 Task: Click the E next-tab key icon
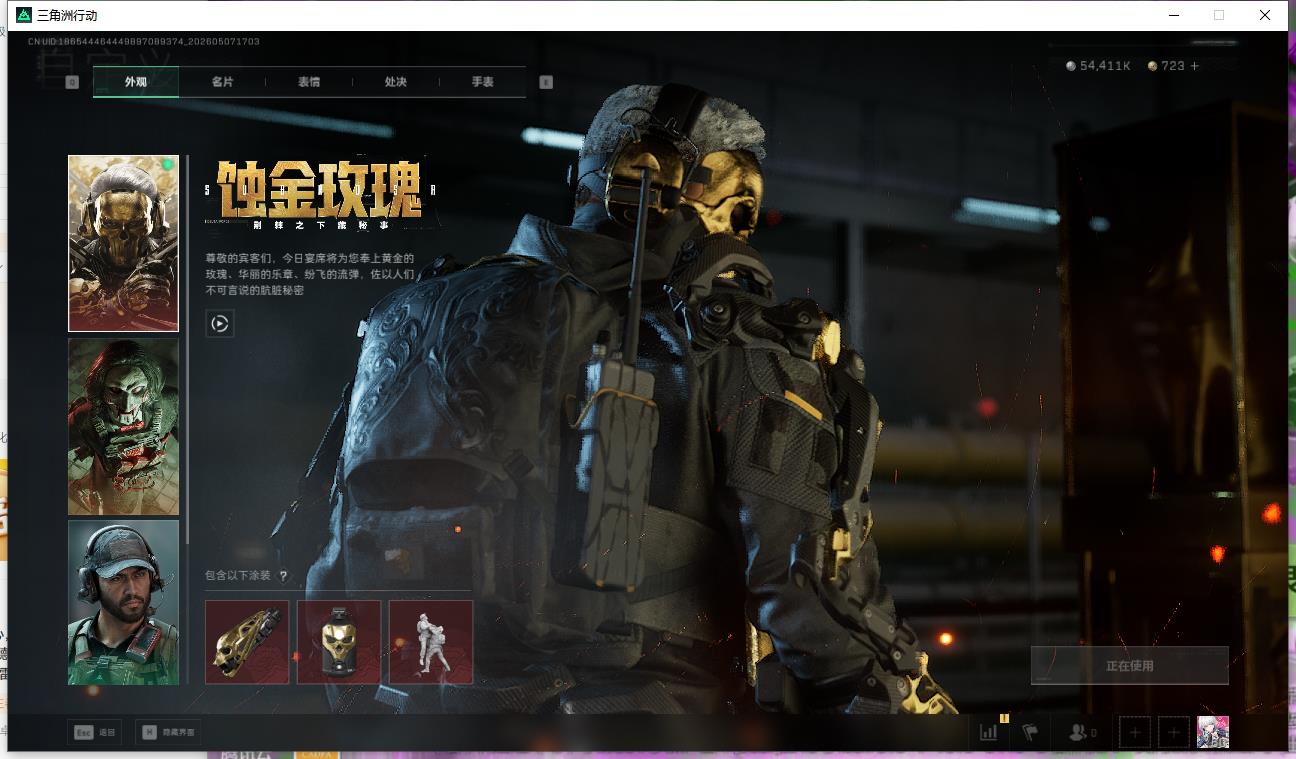tap(546, 82)
